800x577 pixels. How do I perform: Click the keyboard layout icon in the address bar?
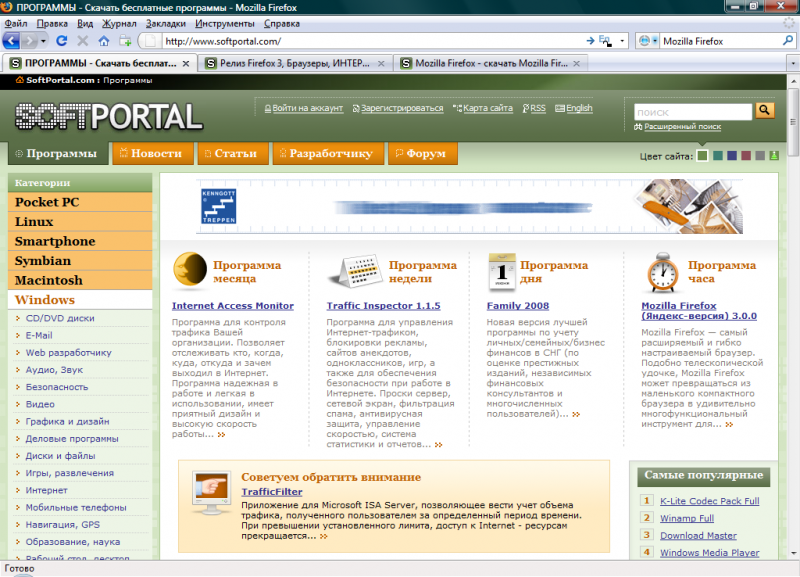(605, 41)
